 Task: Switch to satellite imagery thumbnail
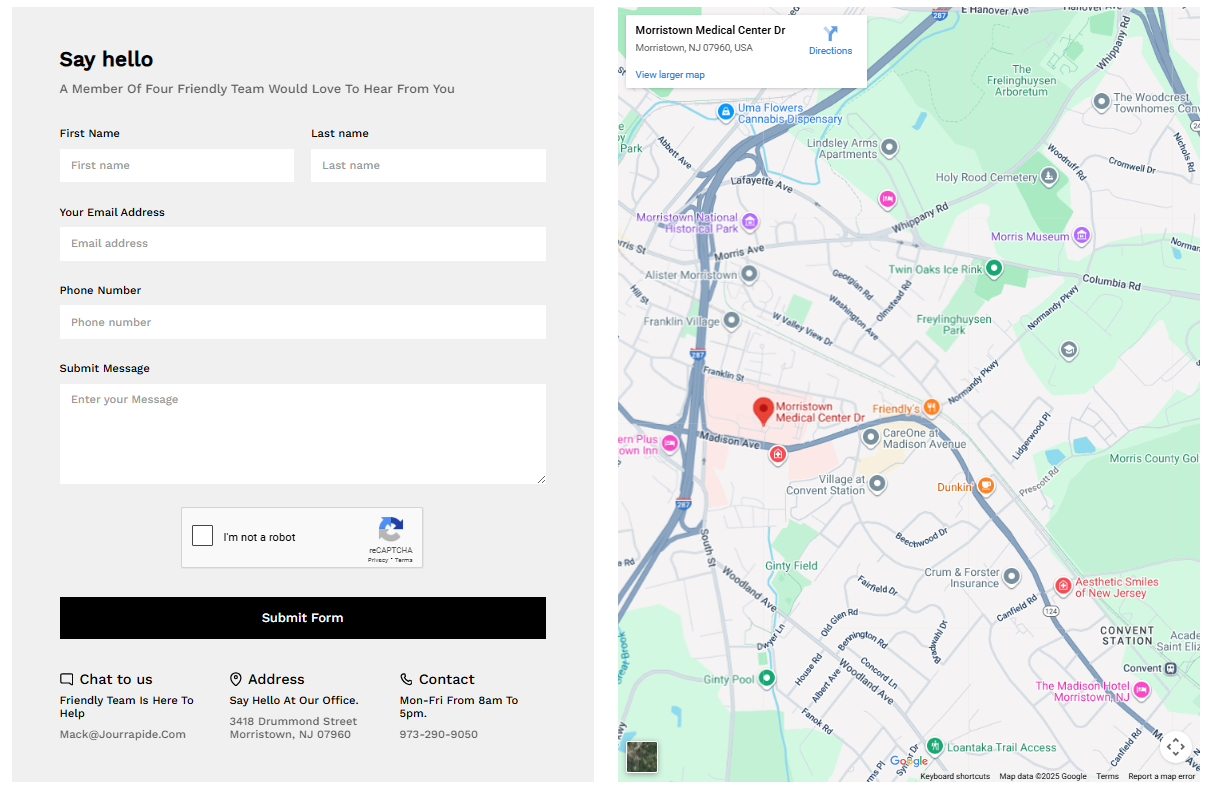(x=642, y=756)
